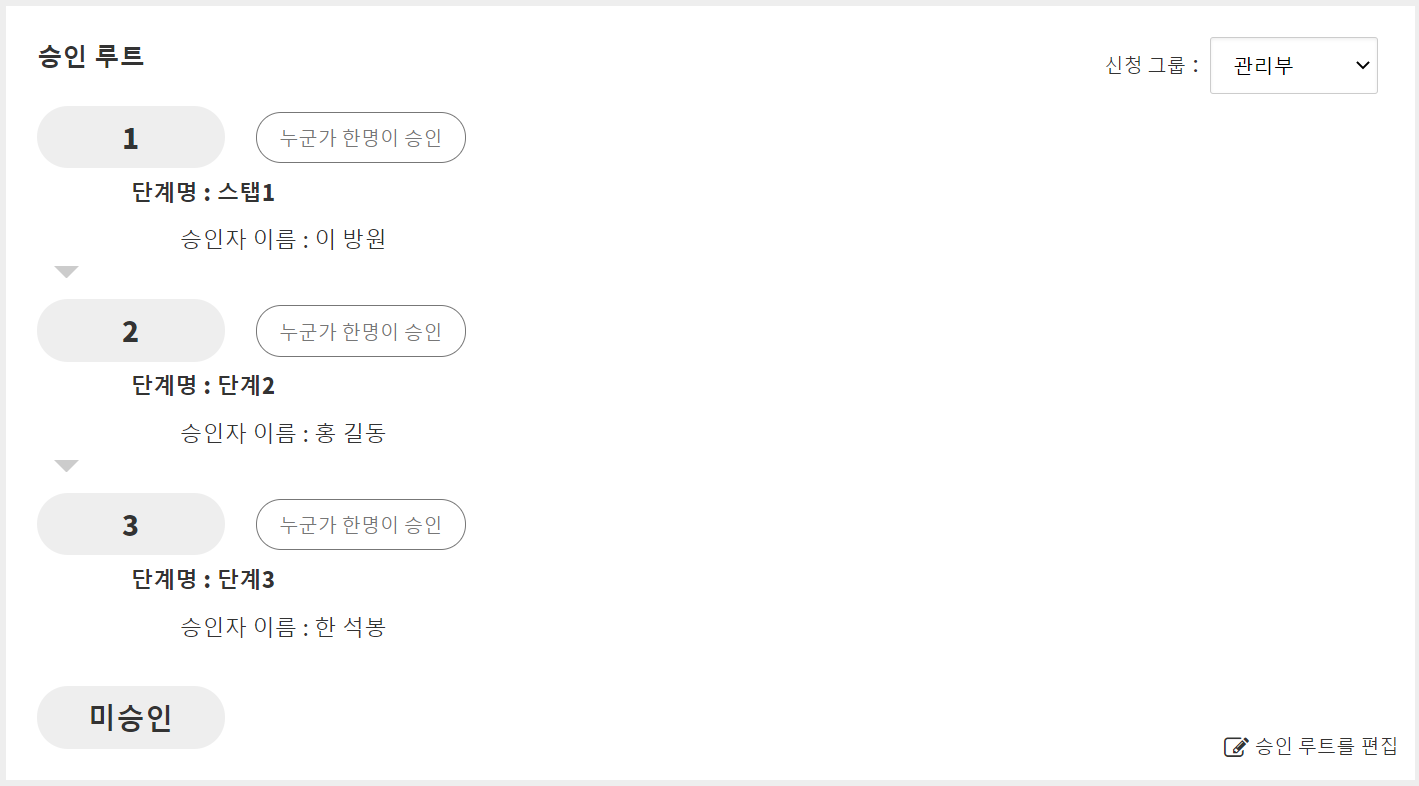Screen dimensions: 1419x786
Task: Open the 신청 그룹 dropdown showing 관리부
Action: 1293,66
